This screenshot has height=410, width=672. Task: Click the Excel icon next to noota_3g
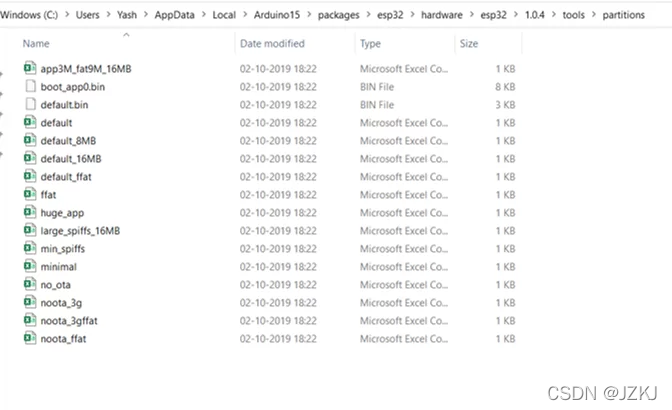tap(30, 302)
